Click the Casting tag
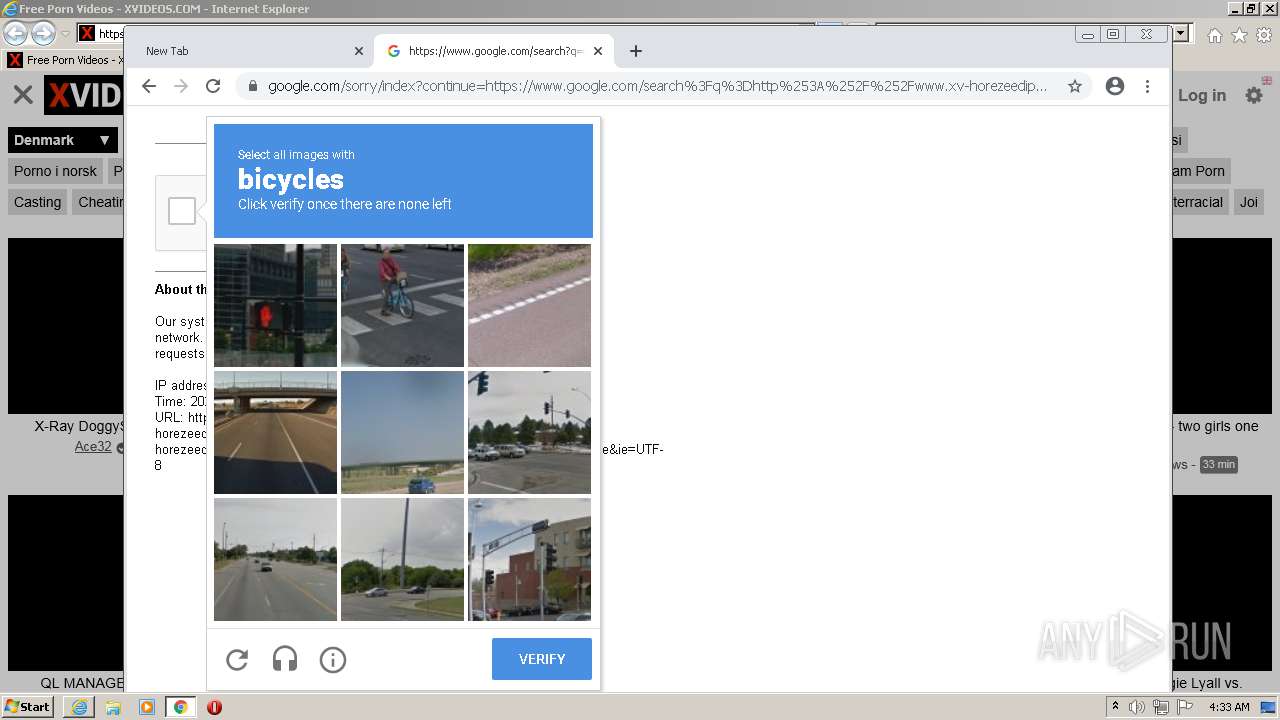This screenshot has width=1280, height=720. 38,202
